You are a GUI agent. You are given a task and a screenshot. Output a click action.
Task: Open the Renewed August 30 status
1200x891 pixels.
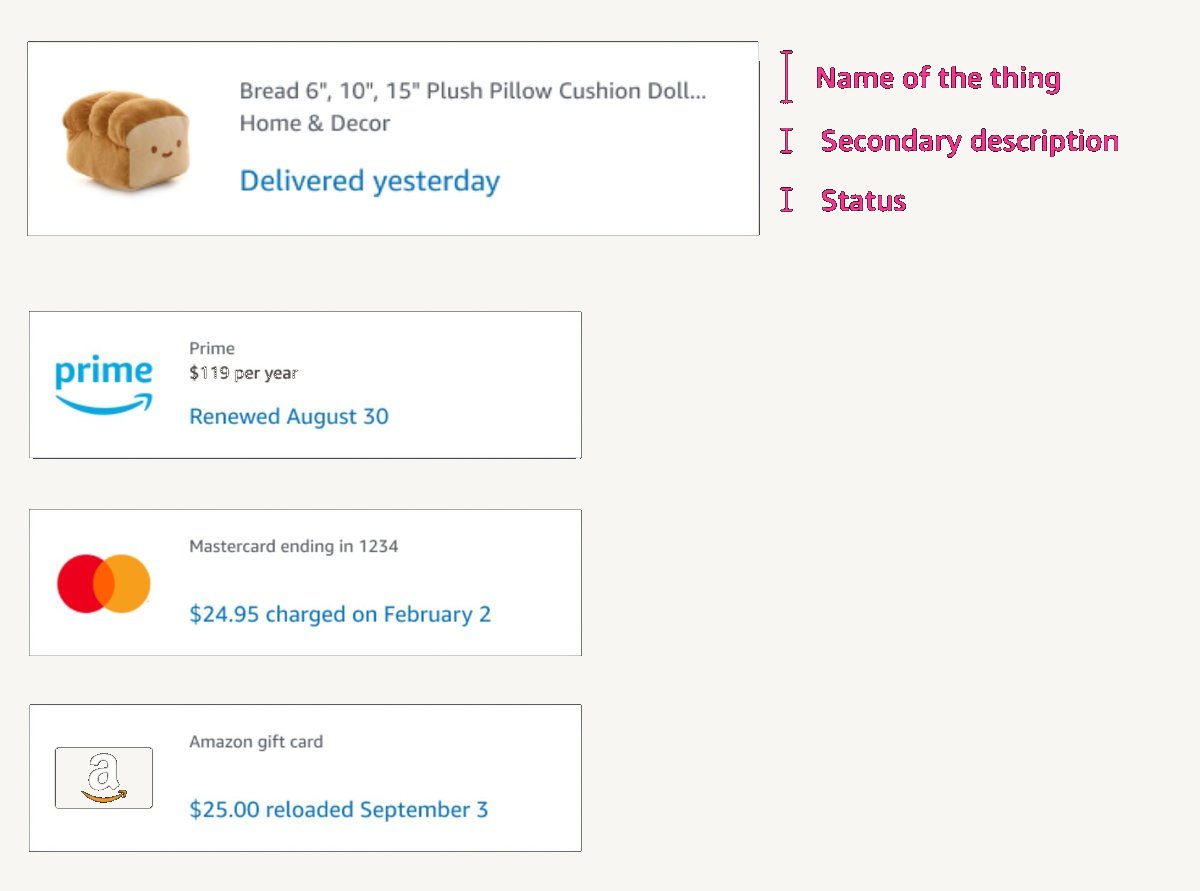coord(288,417)
